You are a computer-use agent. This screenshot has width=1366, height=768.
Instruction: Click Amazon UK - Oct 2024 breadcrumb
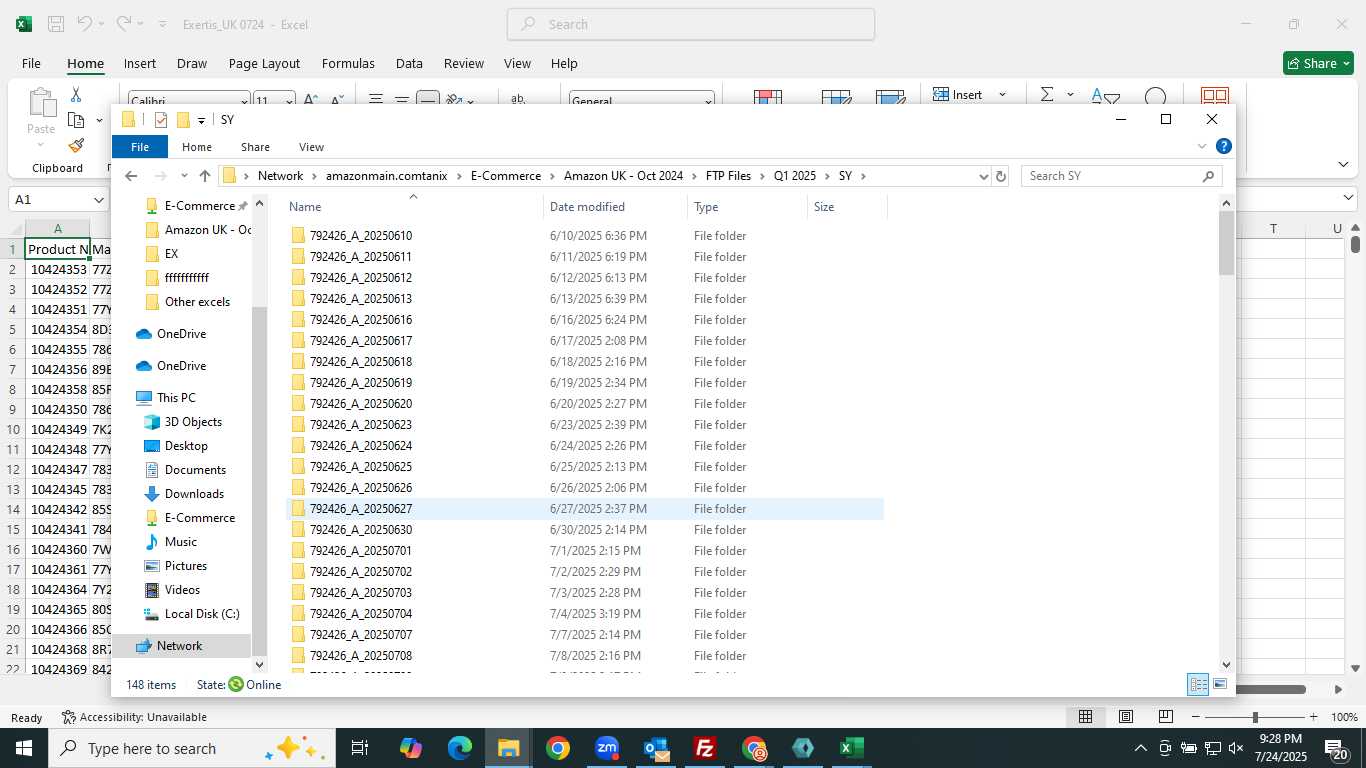pos(623,176)
